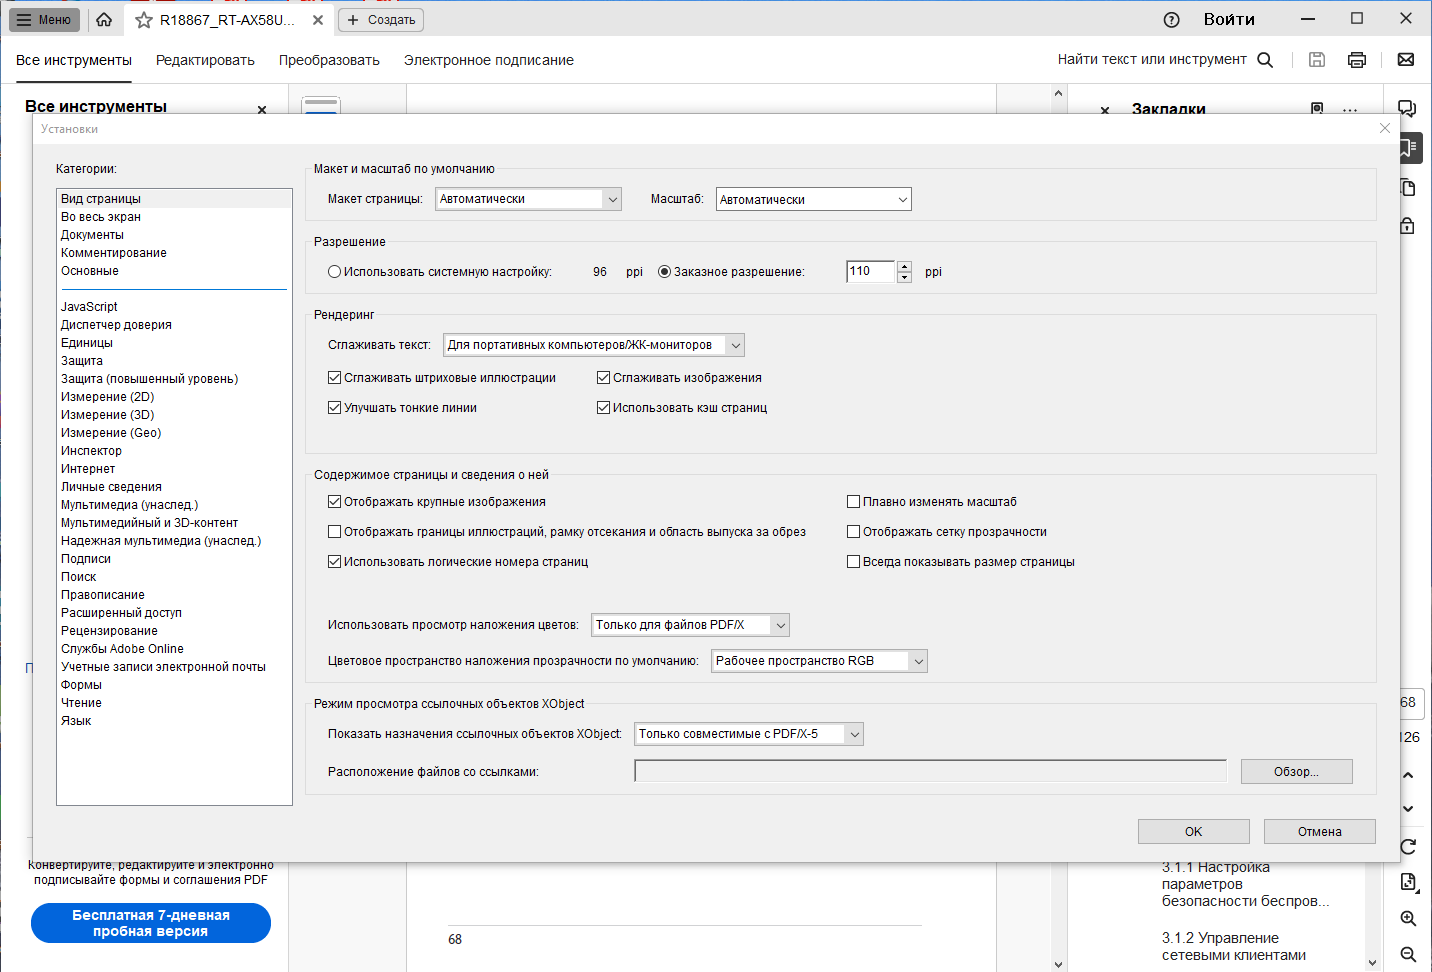The image size is (1432, 972).
Task: Open the protect lock icon in the right sidebar
Action: tap(1407, 225)
